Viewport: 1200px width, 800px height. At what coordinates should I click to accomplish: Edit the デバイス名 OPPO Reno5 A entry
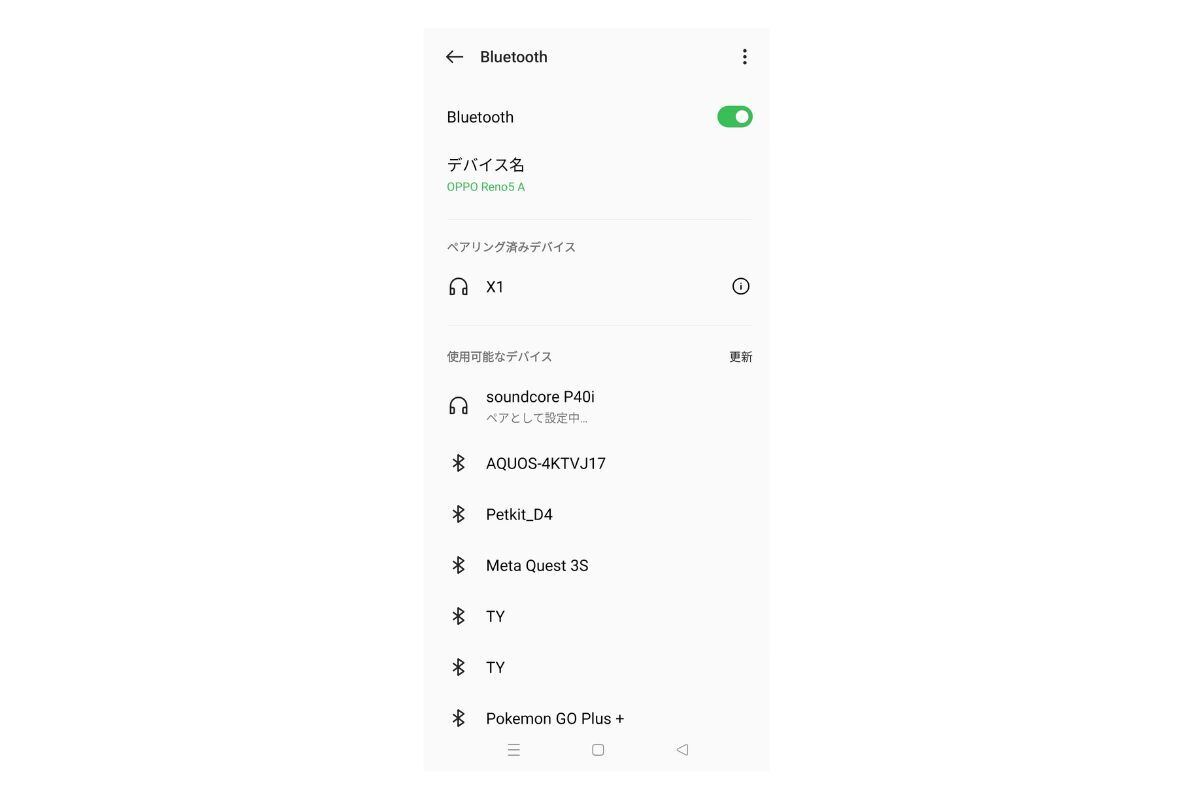tap(597, 174)
